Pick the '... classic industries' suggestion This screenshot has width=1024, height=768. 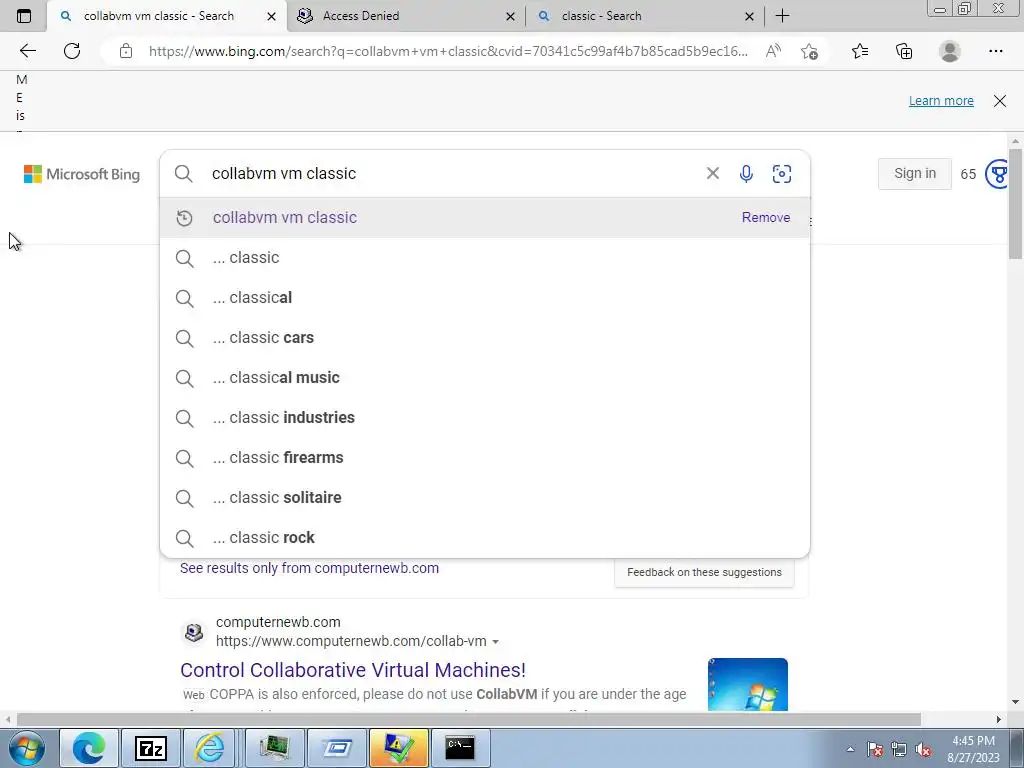[485, 417]
